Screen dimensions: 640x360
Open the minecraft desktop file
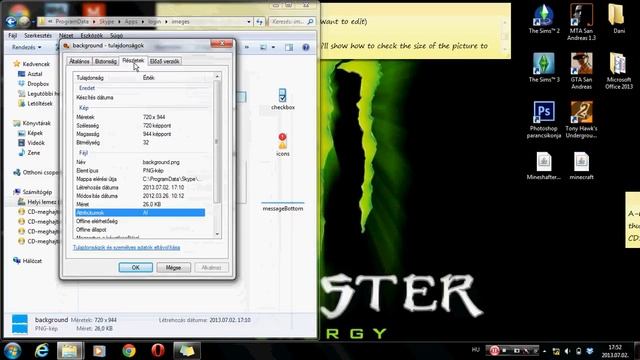click(581, 166)
